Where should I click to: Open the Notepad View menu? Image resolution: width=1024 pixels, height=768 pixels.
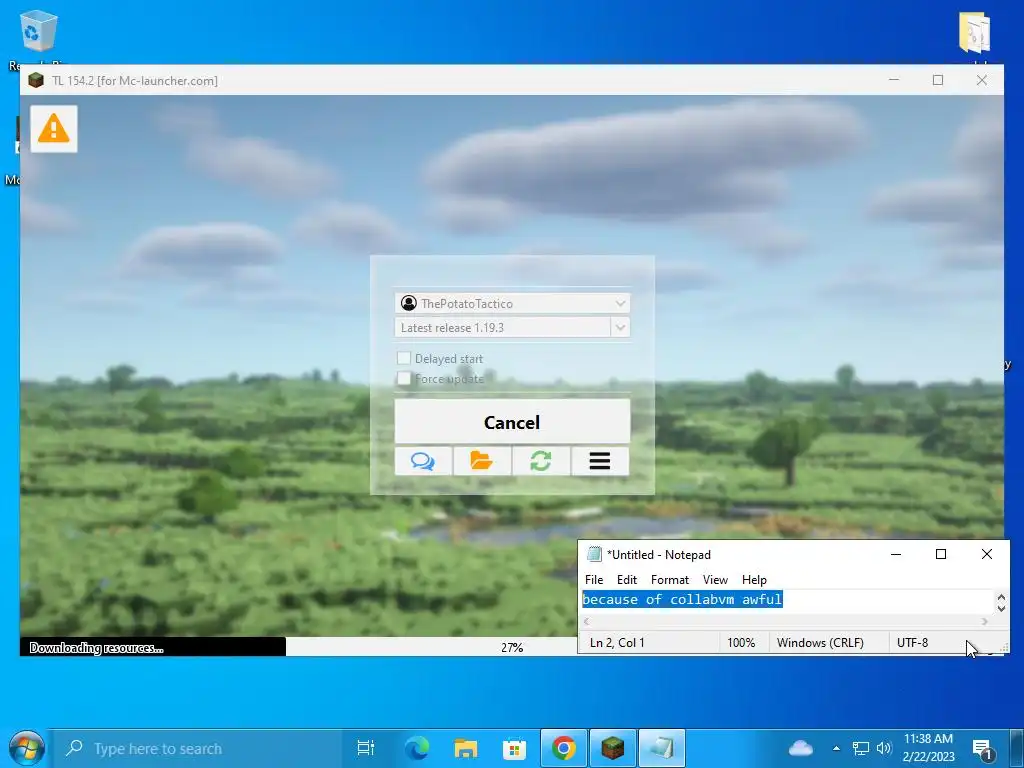point(715,580)
